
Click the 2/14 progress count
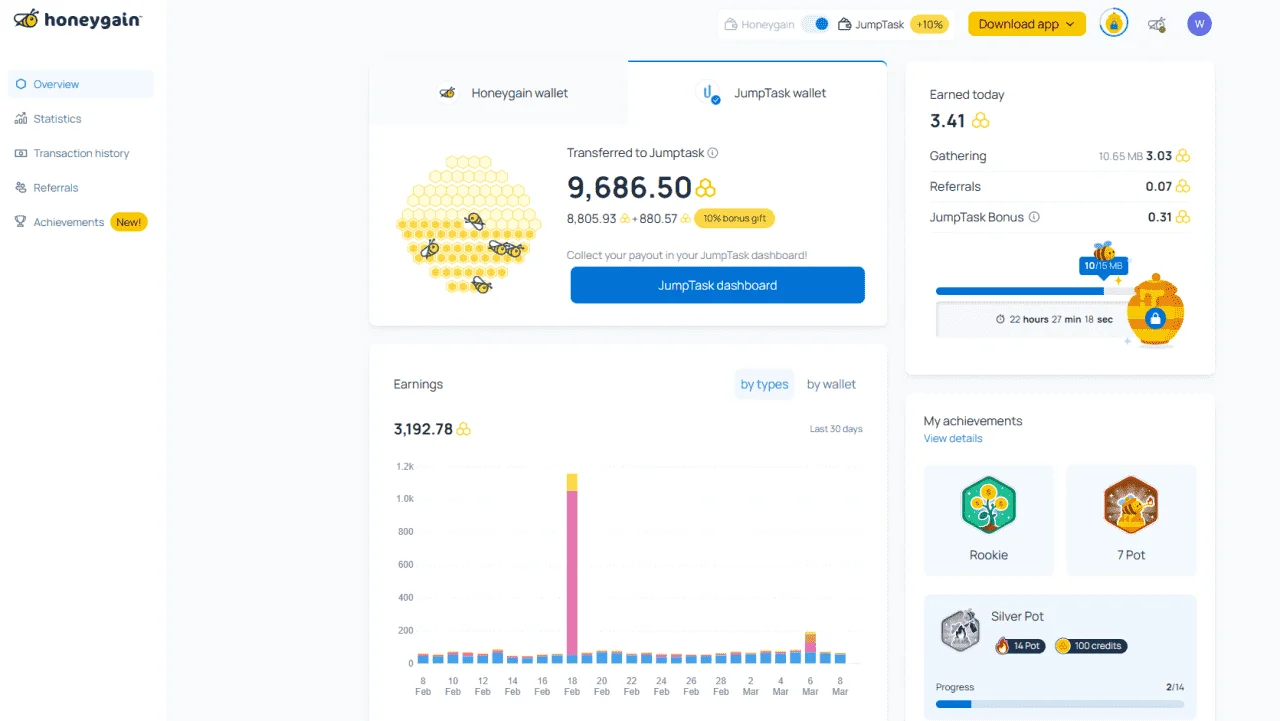pyautogui.click(x=1175, y=687)
